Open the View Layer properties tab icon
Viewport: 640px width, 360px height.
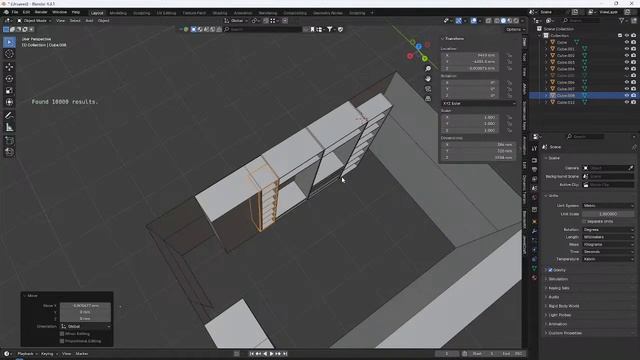pyautogui.click(x=534, y=179)
